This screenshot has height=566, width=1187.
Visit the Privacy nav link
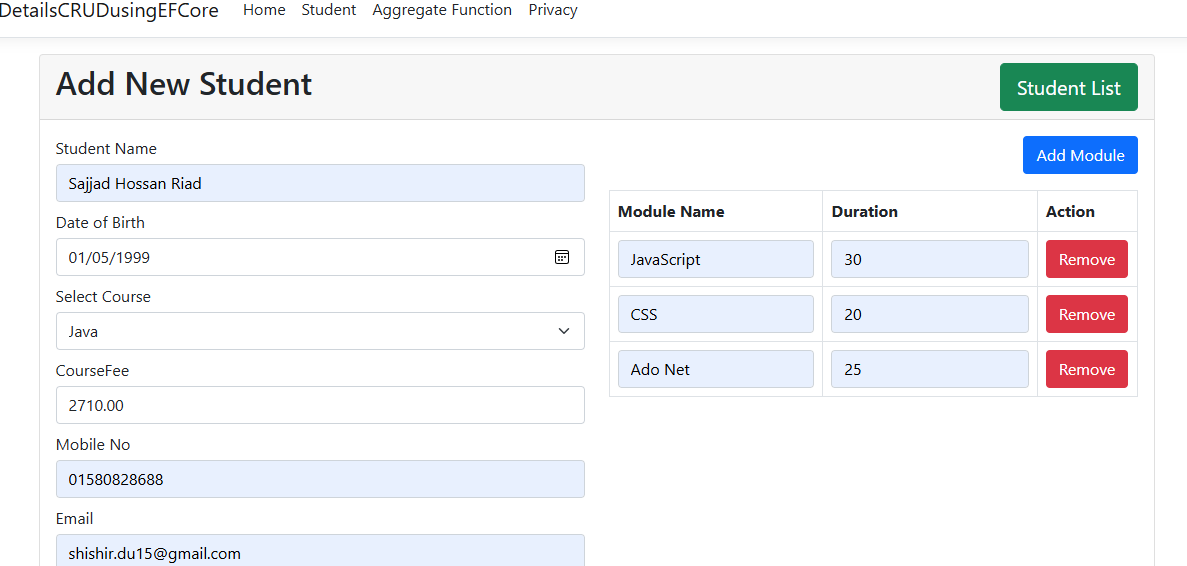click(553, 10)
